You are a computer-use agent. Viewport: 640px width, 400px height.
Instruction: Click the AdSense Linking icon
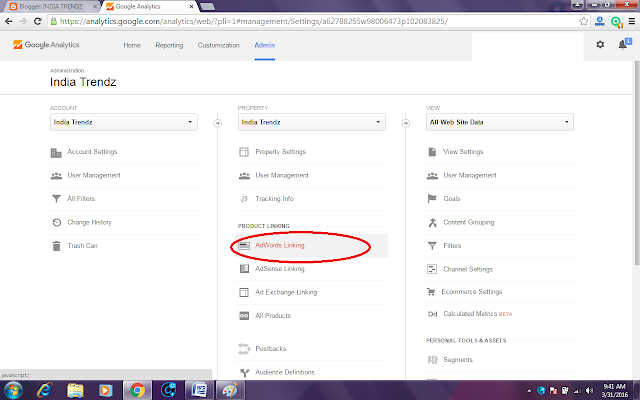[244, 269]
